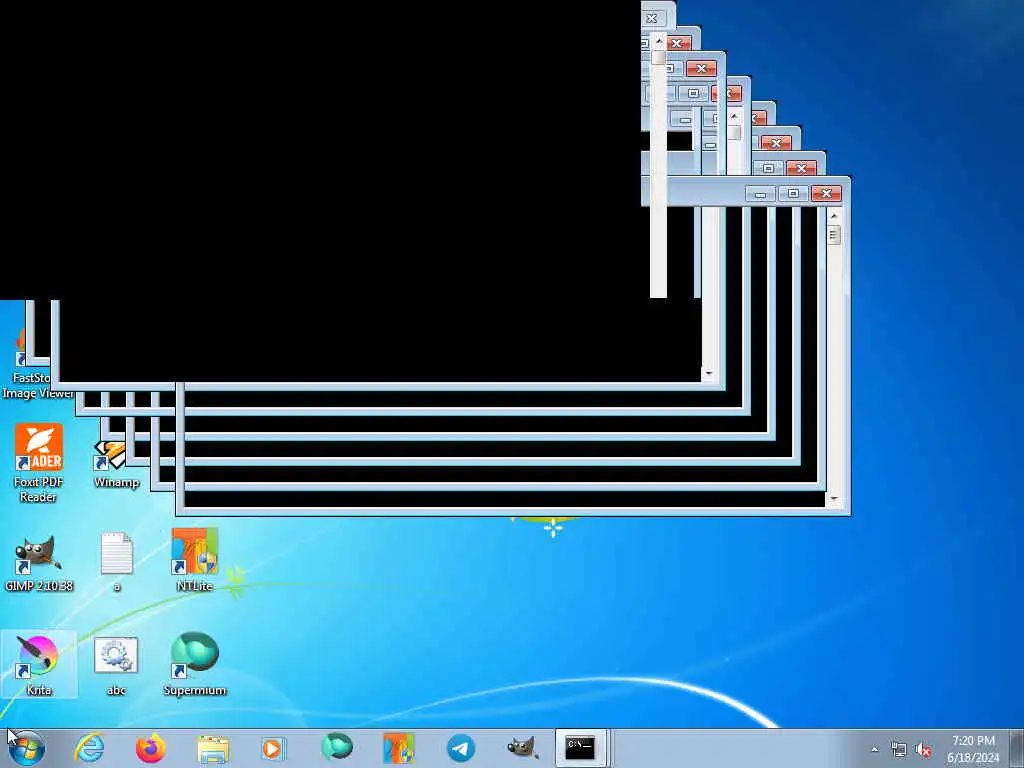
Task: Launch Windows Media Player from the taskbar
Action: [273, 748]
